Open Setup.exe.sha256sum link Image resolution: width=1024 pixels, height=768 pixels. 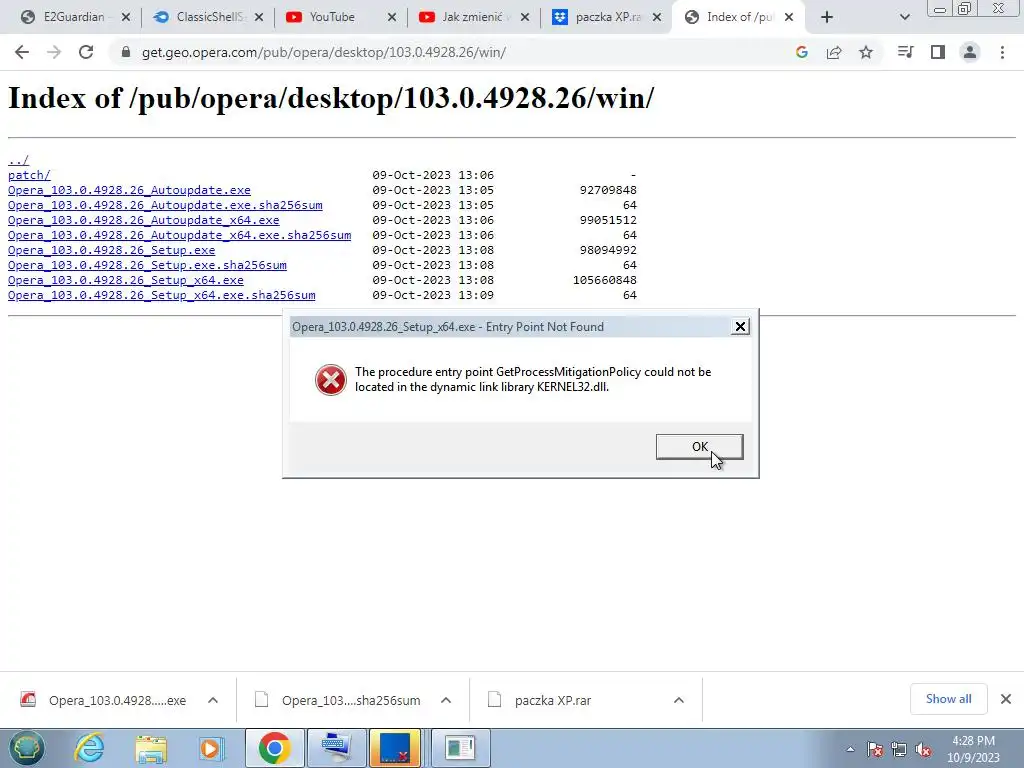point(147,265)
